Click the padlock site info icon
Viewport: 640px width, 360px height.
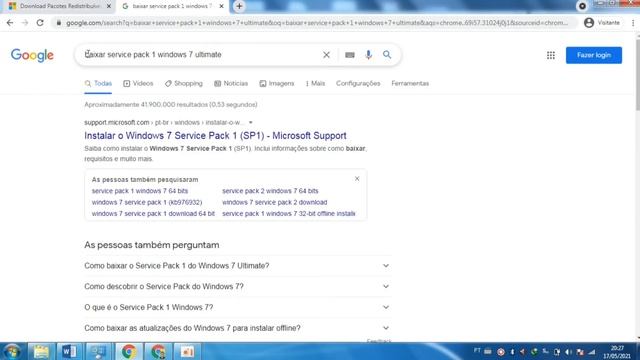coord(59,23)
